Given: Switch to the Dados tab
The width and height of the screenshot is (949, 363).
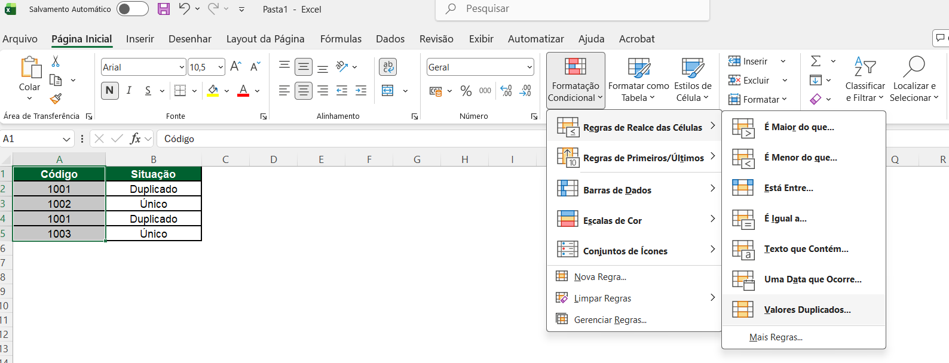Looking at the screenshot, I should pos(390,39).
